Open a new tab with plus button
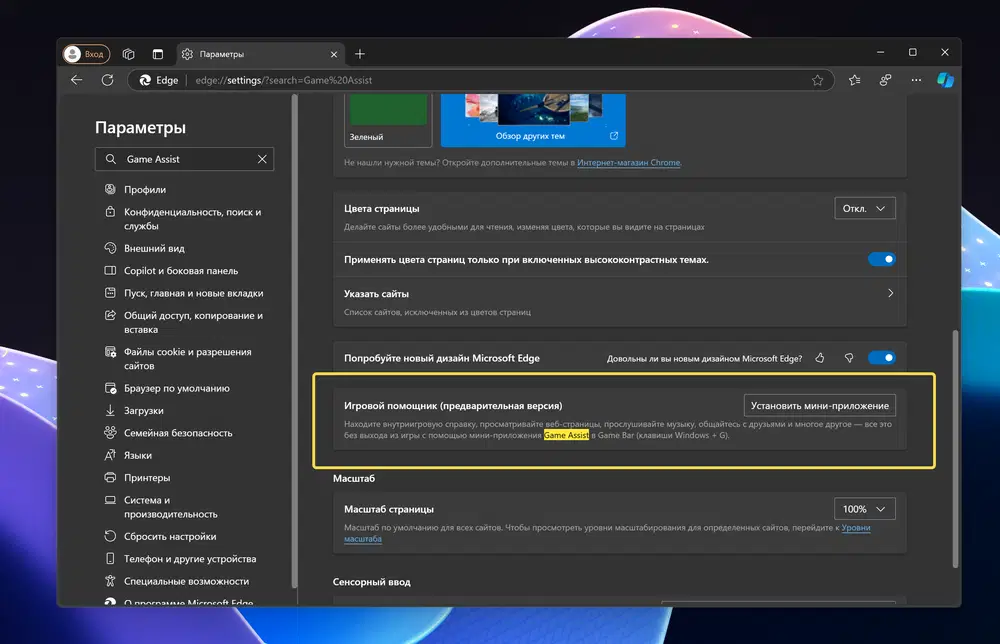 [360, 54]
